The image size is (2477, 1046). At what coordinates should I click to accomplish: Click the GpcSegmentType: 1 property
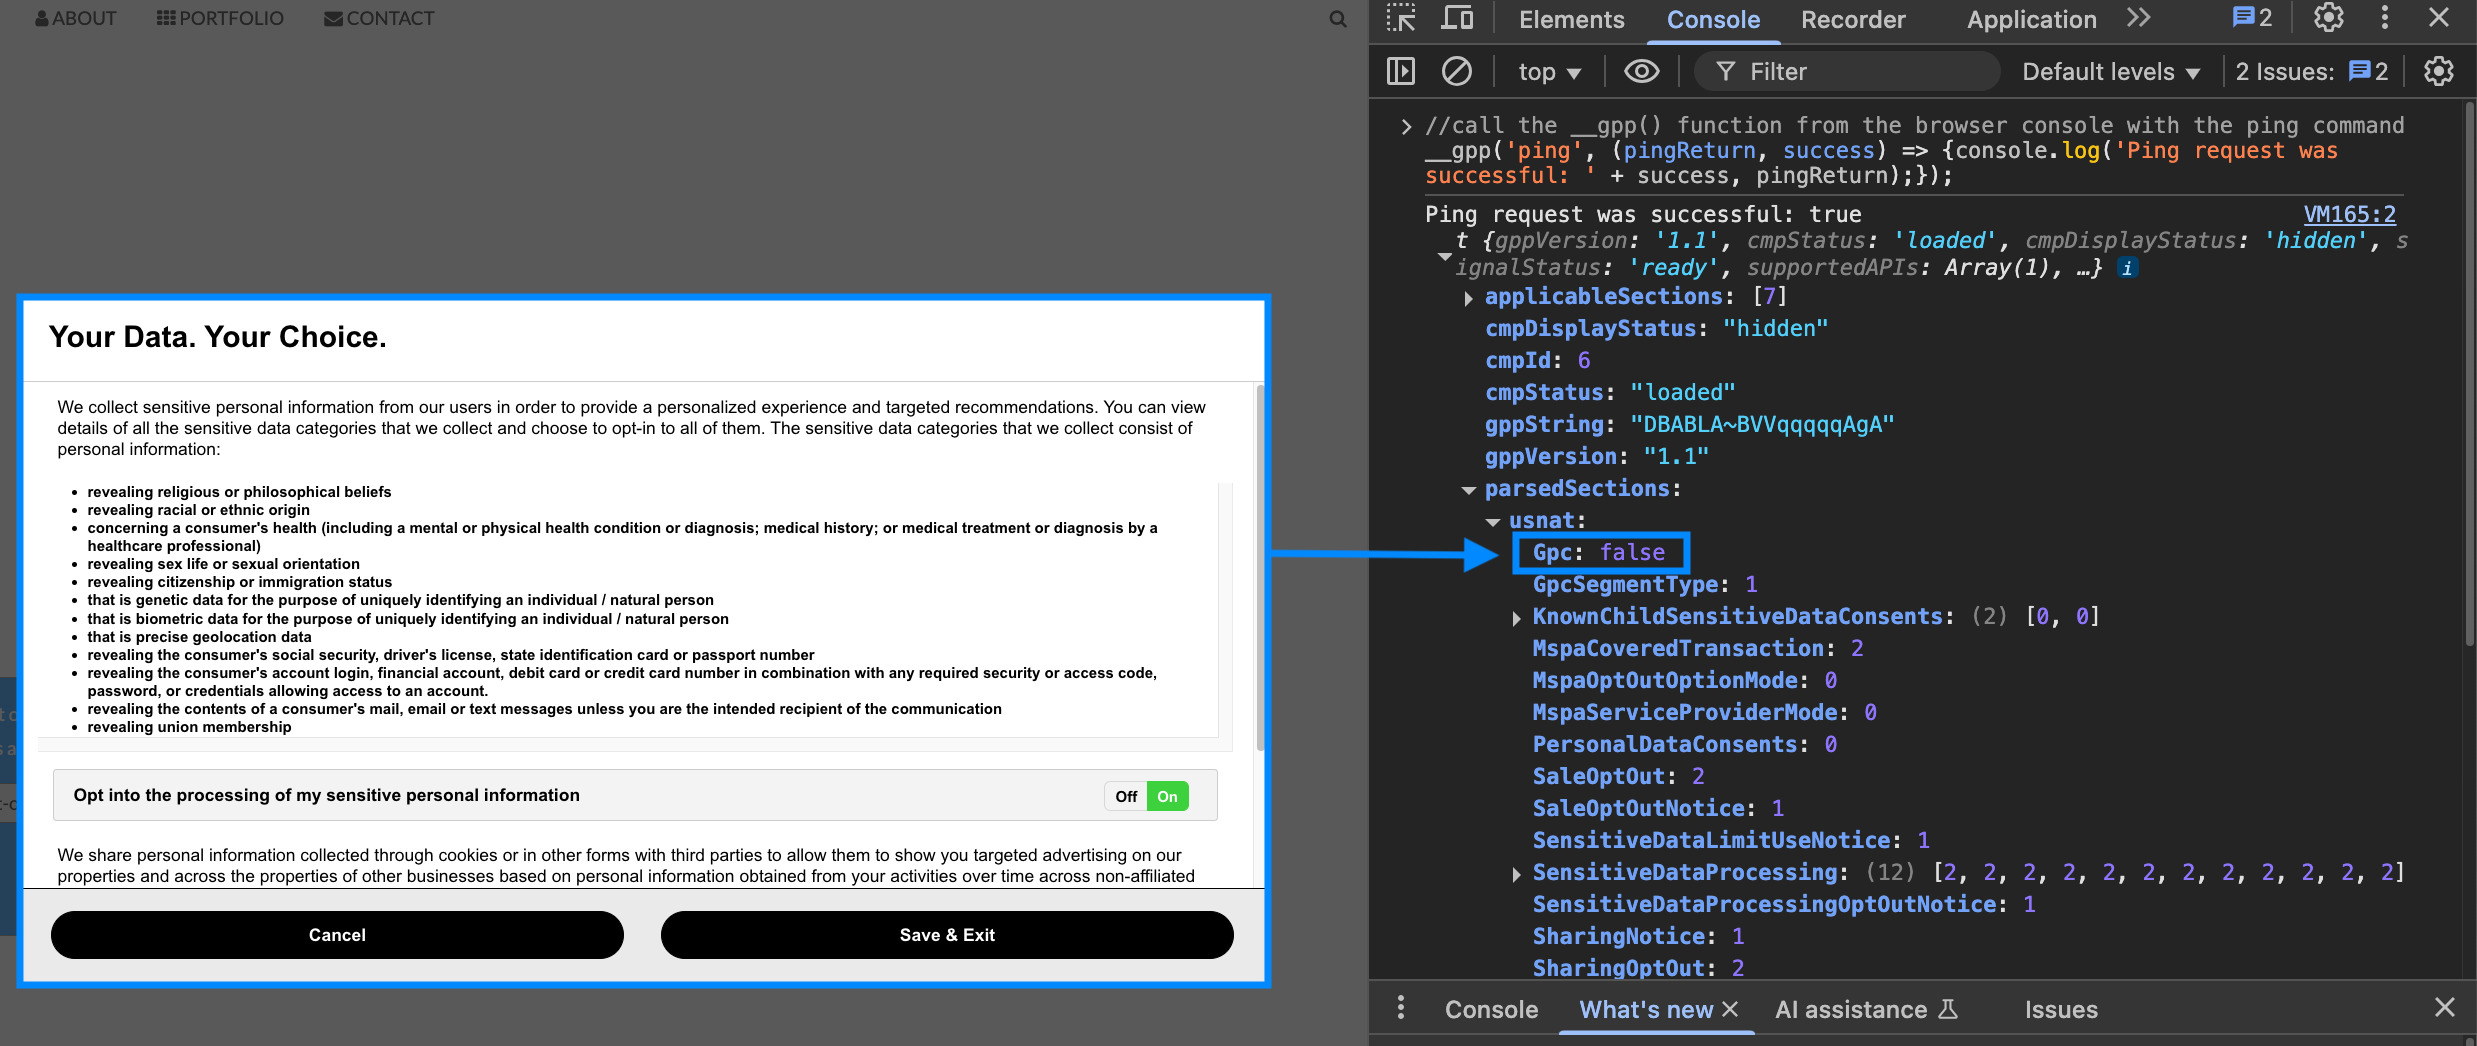(x=1644, y=585)
